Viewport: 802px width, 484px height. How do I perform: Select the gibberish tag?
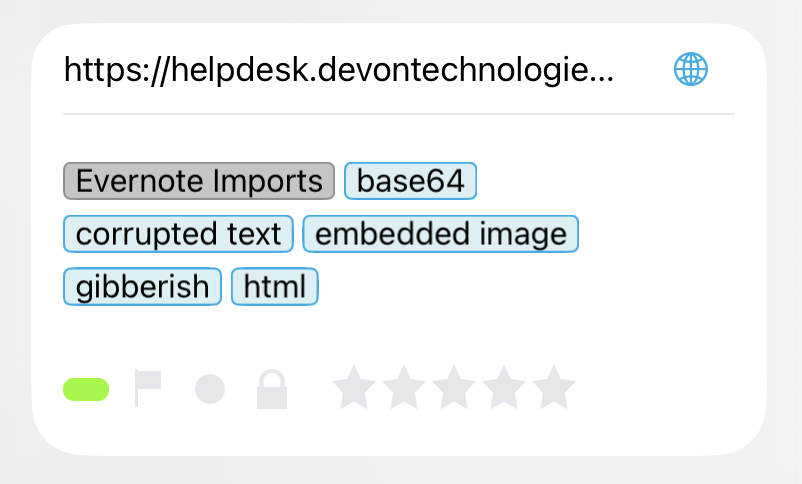(142, 286)
